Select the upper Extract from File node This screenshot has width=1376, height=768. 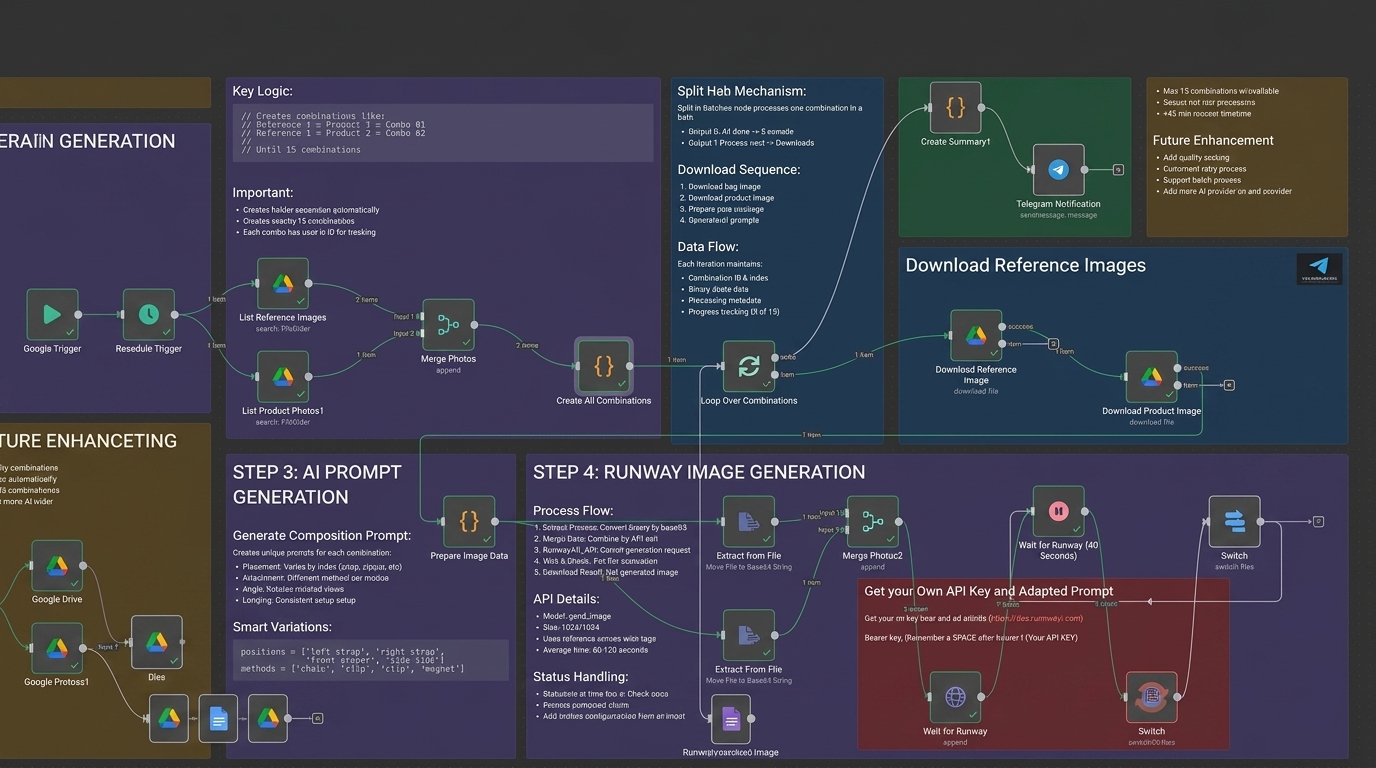pos(749,522)
